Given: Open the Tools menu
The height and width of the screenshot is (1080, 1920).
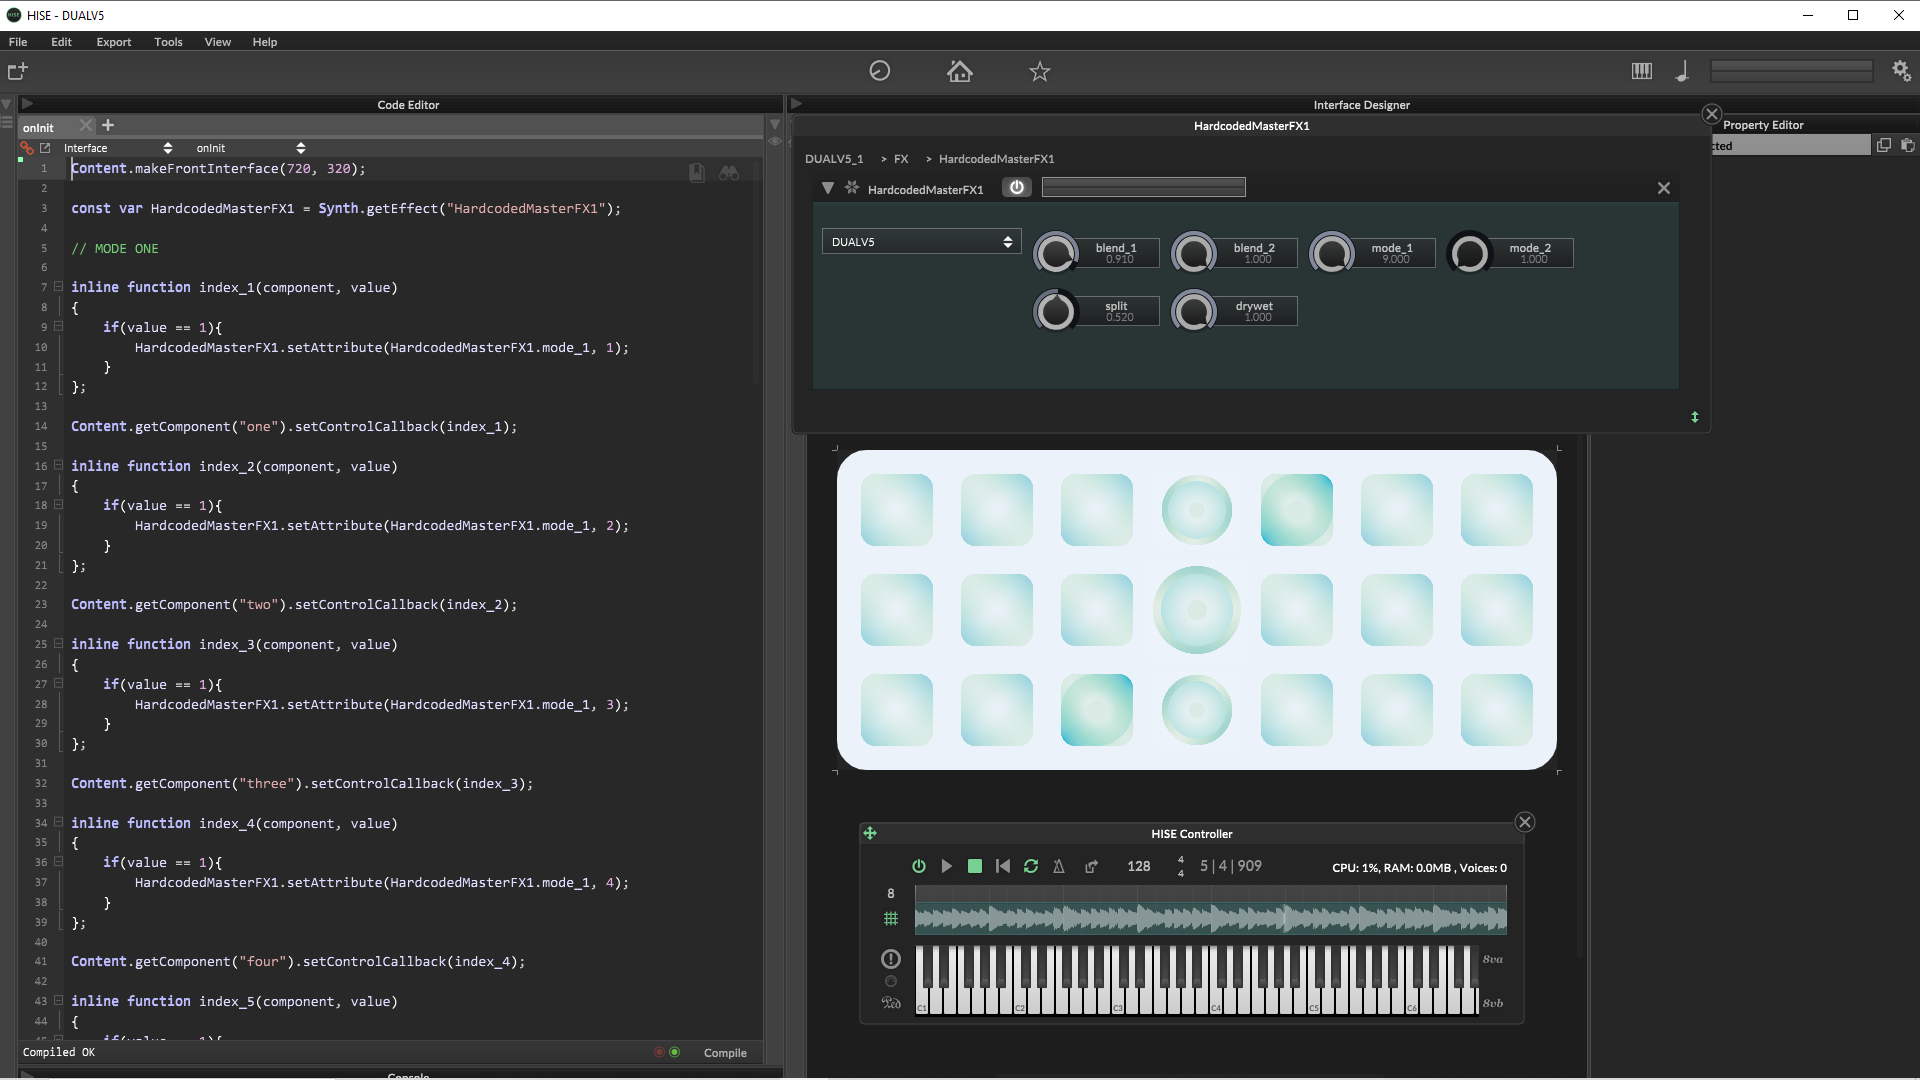Looking at the screenshot, I should click(168, 42).
